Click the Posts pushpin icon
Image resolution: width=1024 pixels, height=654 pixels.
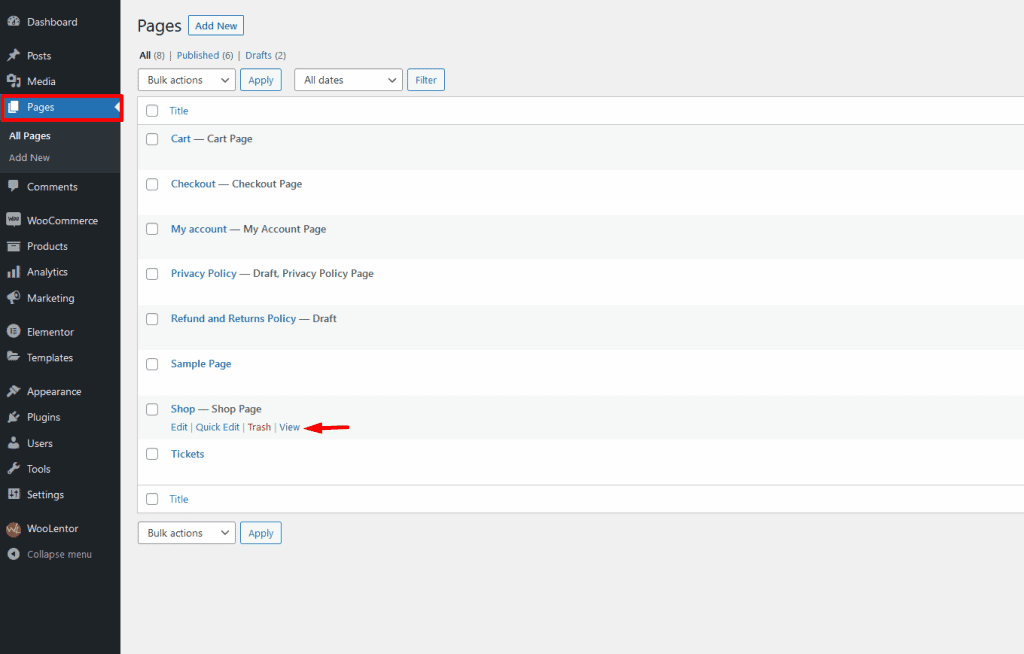click(14, 56)
